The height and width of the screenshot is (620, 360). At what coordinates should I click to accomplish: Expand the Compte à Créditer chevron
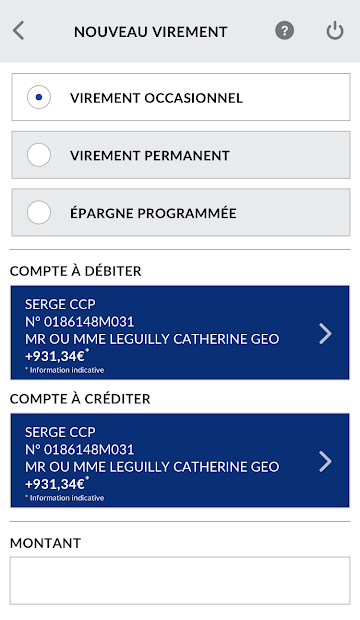pyautogui.click(x=325, y=461)
